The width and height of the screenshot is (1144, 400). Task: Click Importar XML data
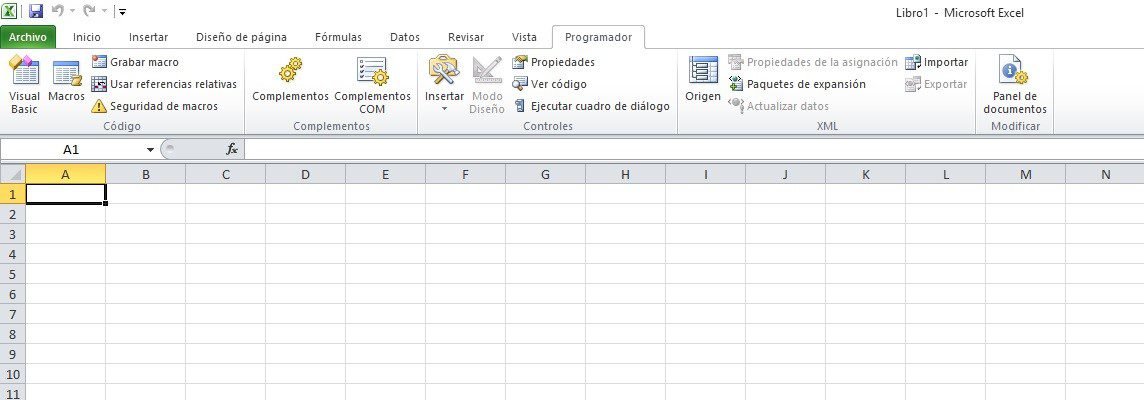tap(937, 62)
